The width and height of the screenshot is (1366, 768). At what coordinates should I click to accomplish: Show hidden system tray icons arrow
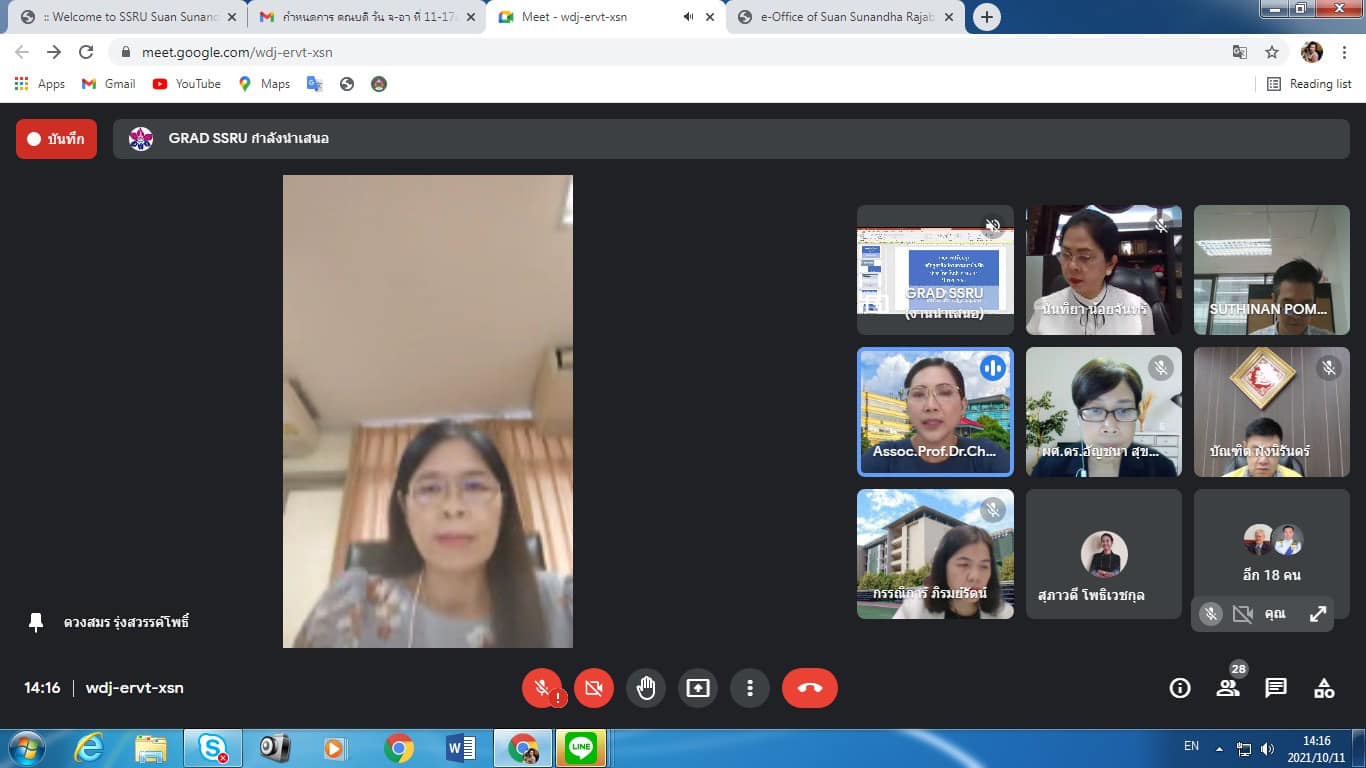[1219, 748]
